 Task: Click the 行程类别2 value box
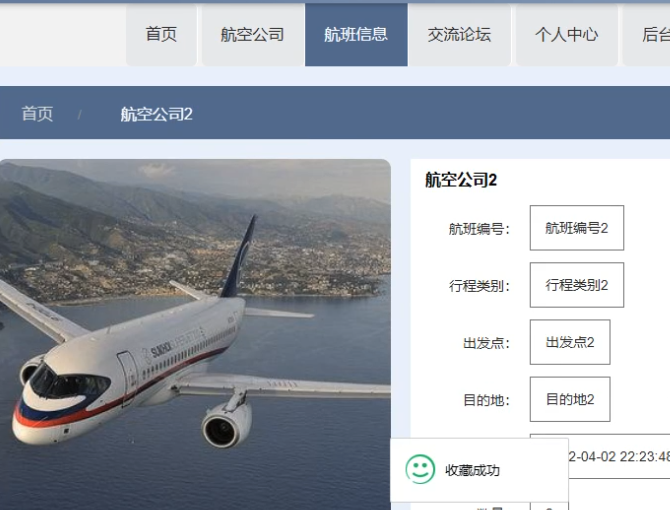(576, 285)
